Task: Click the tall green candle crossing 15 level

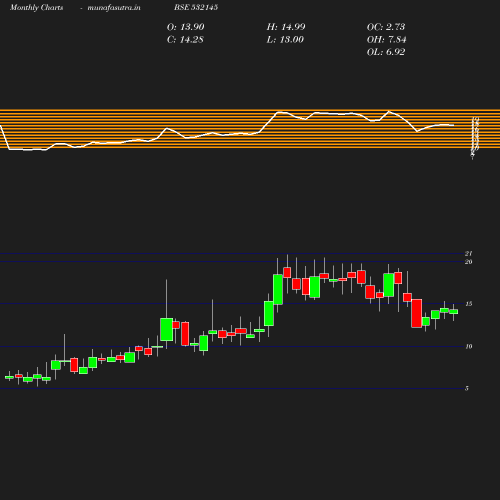Action: tap(278, 289)
